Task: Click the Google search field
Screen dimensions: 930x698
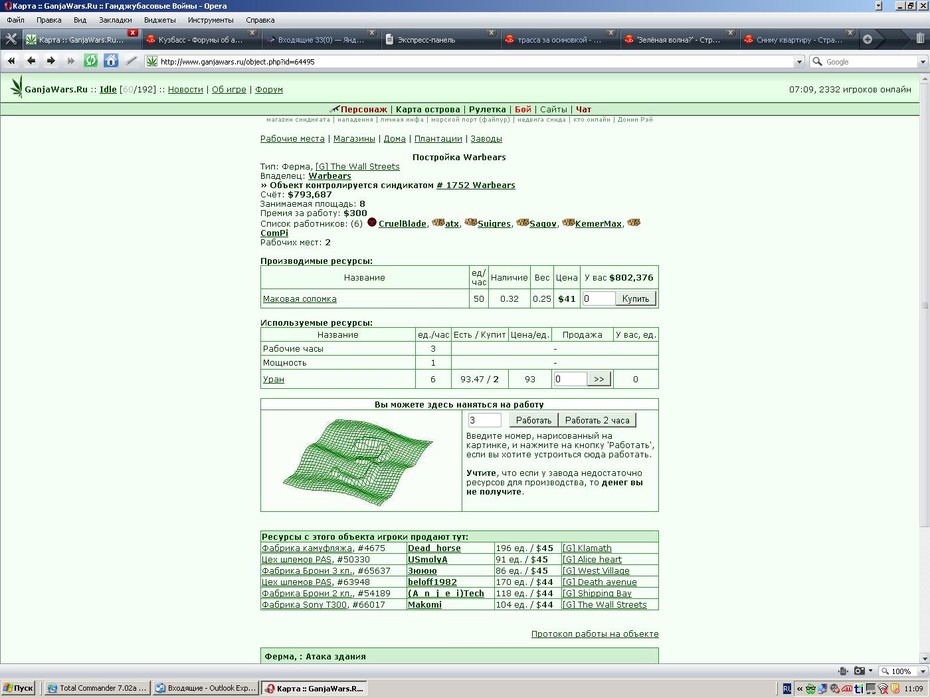Action: pos(870,62)
